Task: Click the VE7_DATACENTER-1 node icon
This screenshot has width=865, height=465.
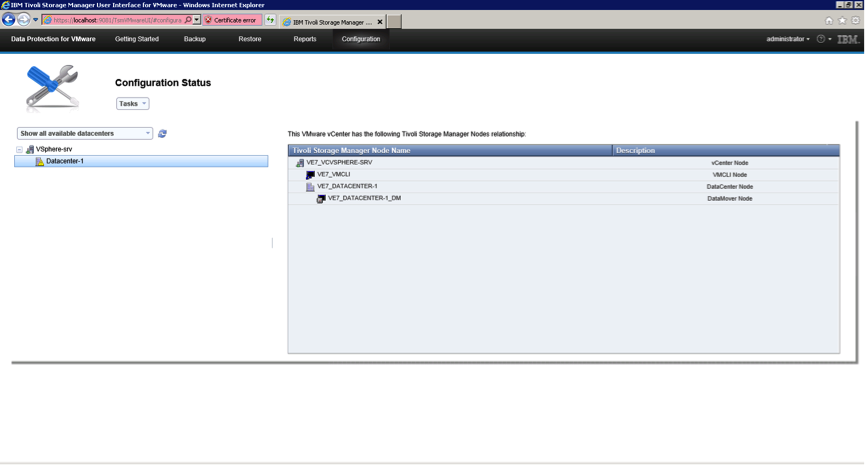Action: [311, 187]
